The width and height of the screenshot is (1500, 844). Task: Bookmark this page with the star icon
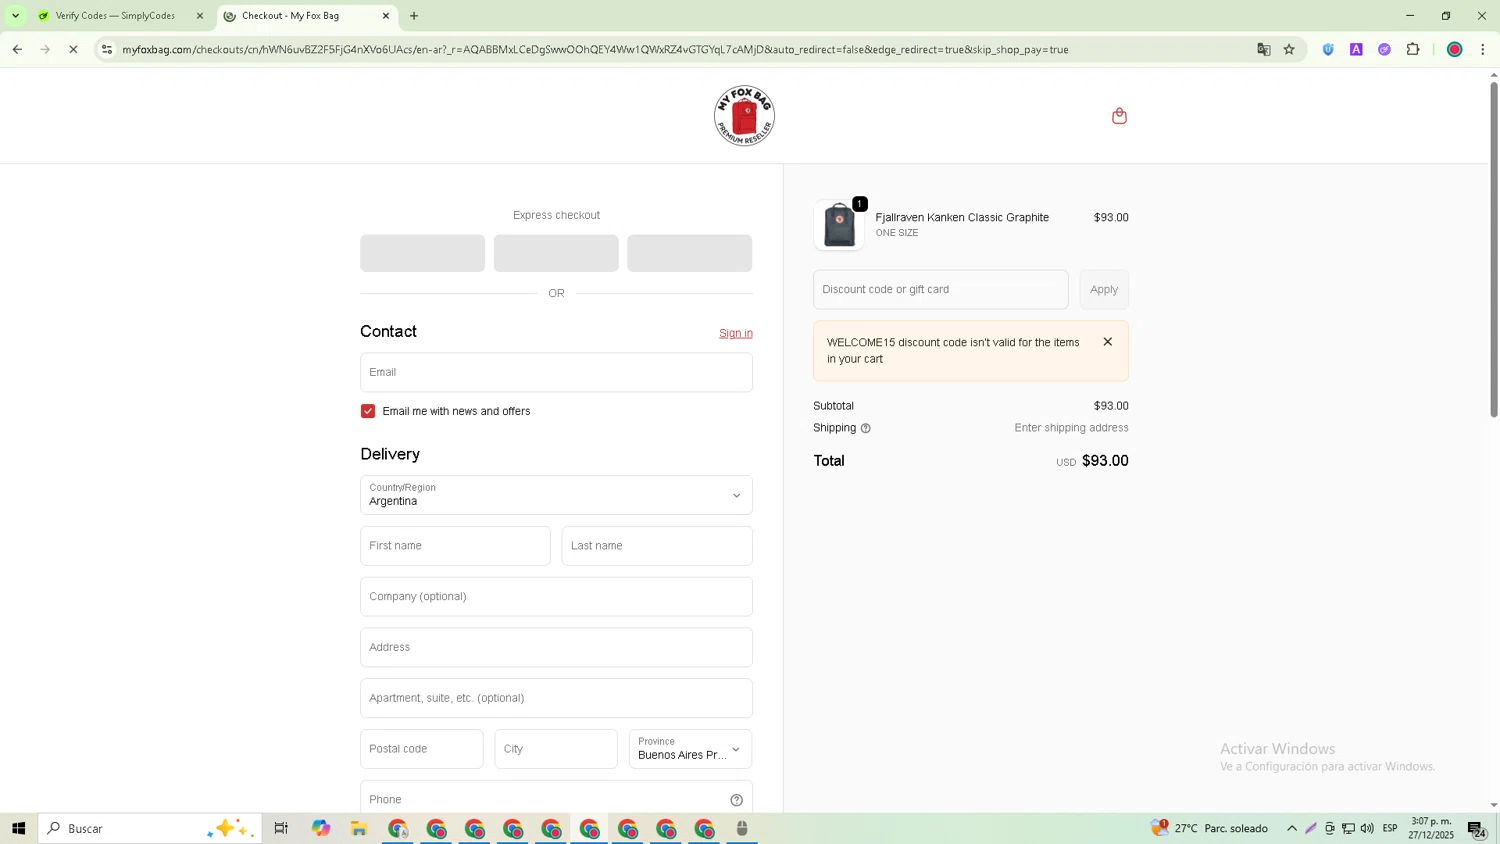pyautogui.click(x=1289, y=49)
